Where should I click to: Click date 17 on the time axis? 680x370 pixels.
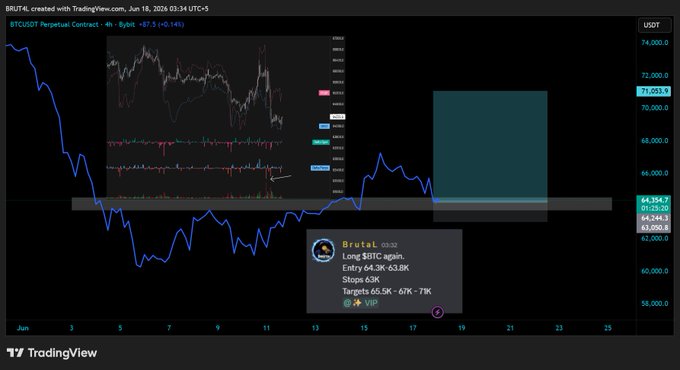tap(413, 328)
